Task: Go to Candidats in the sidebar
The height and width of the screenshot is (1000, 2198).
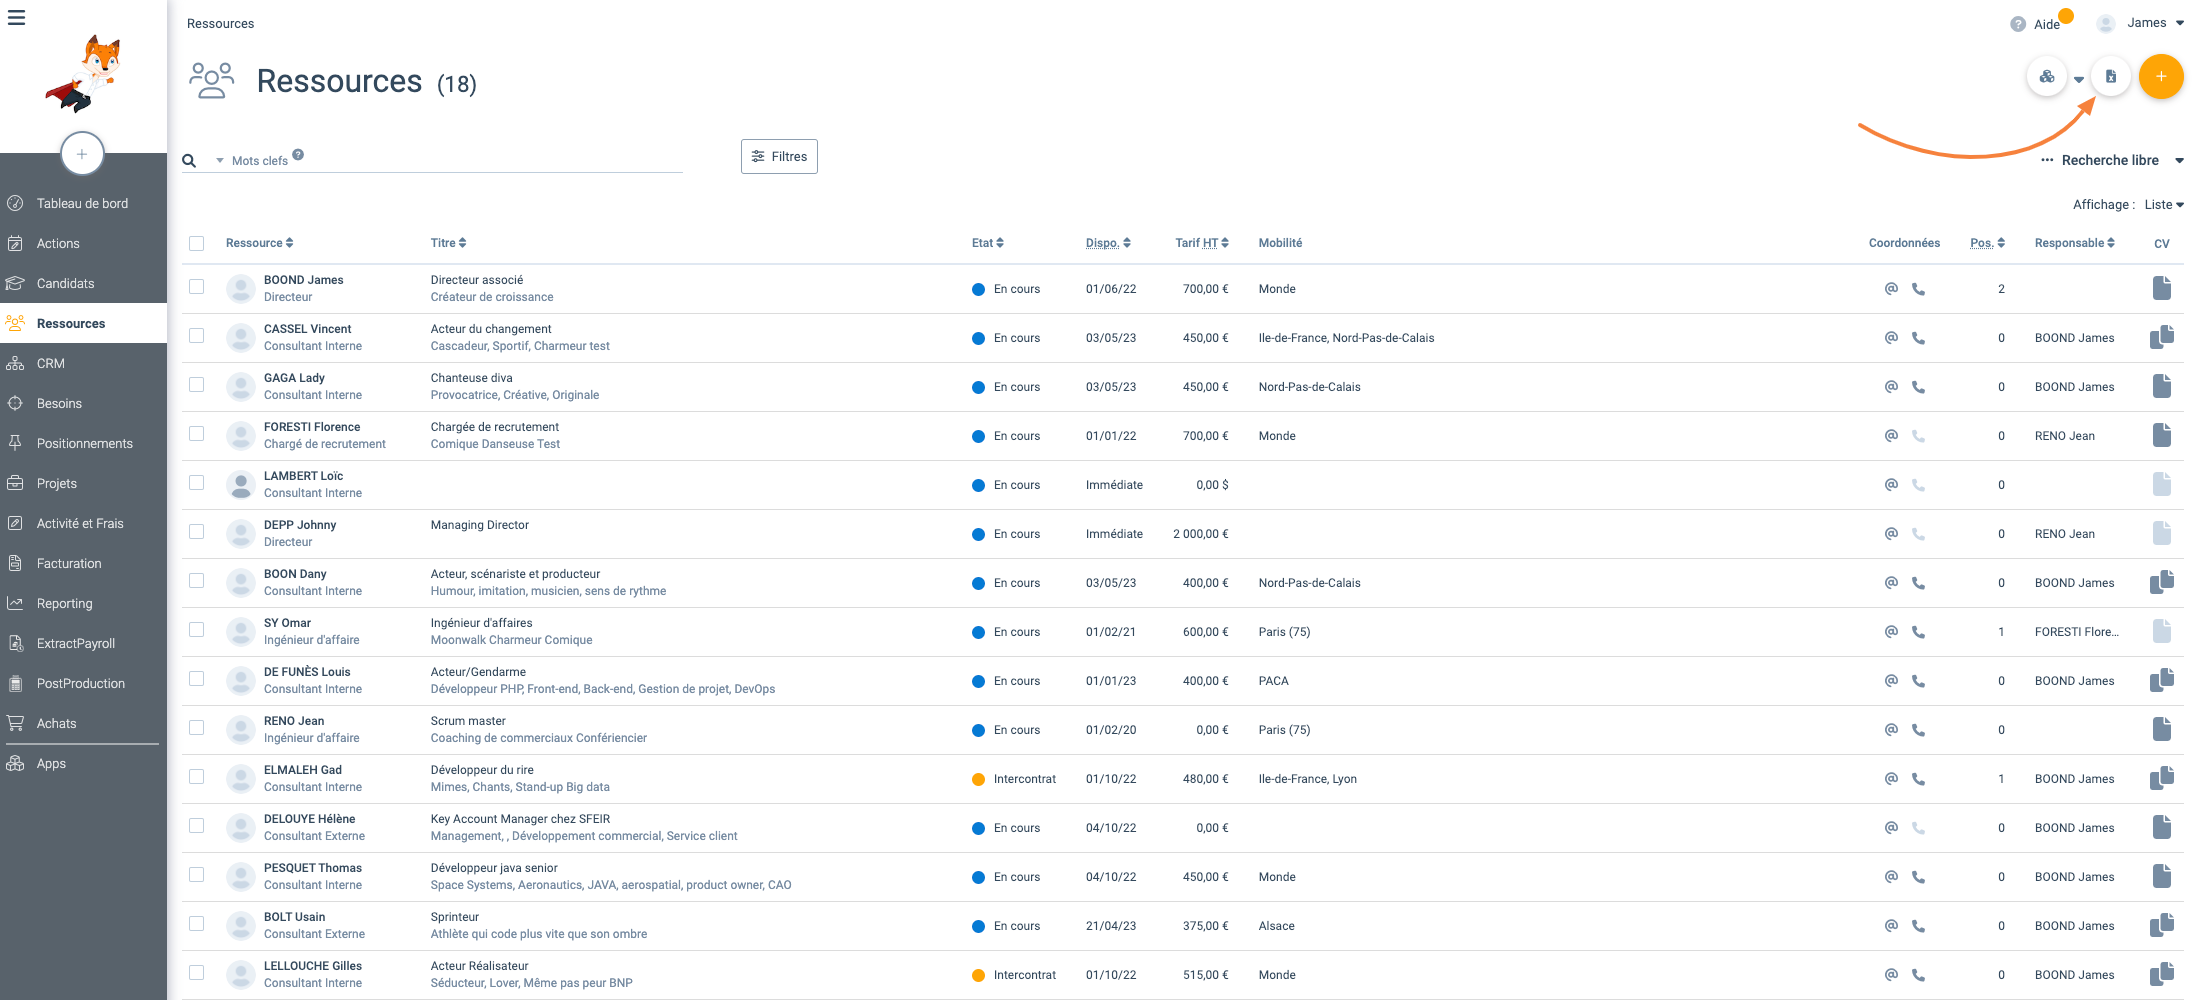Action: 65,283
